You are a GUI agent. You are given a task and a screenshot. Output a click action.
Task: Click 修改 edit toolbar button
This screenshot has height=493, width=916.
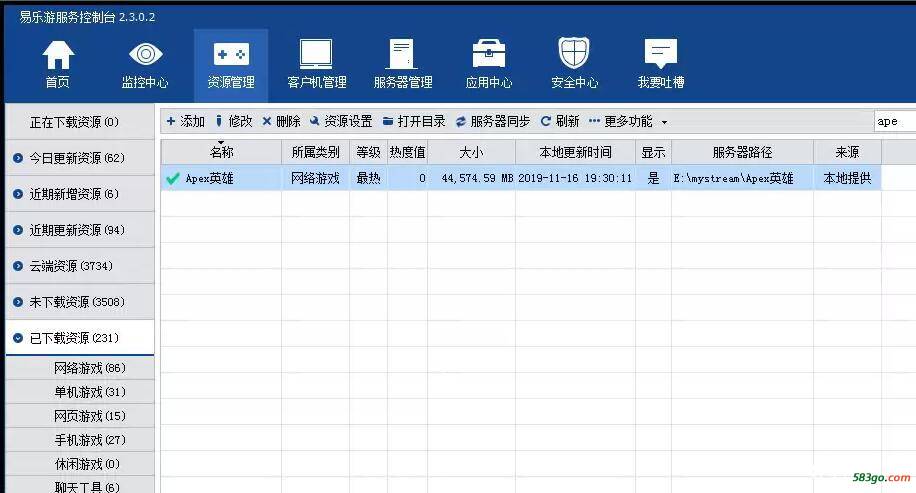pos(234,121)
